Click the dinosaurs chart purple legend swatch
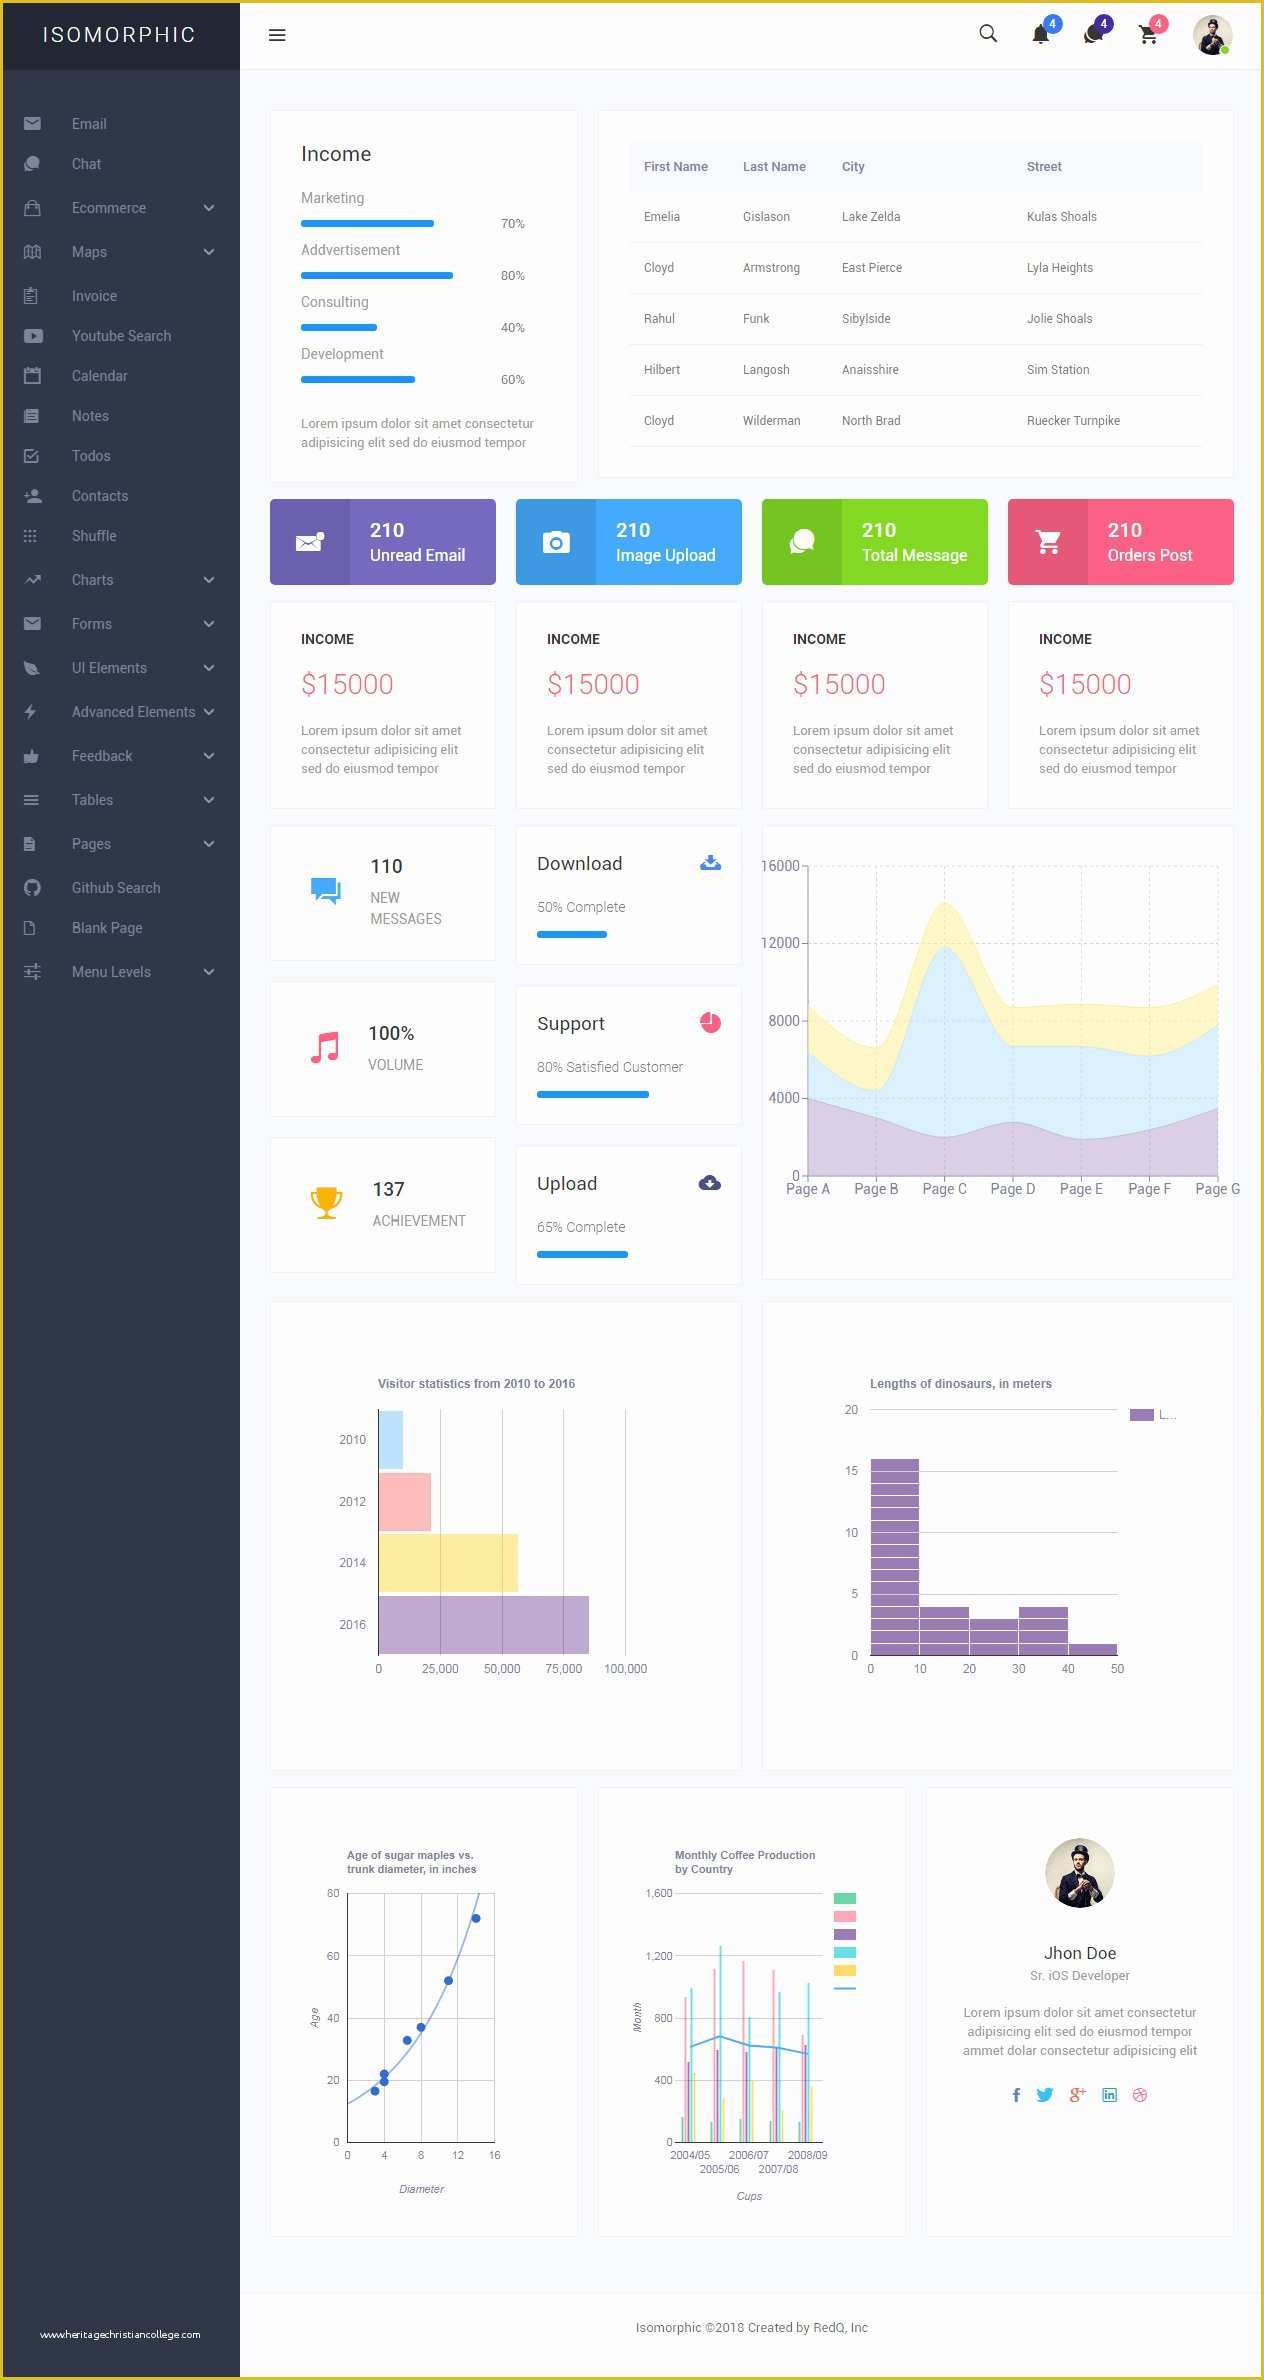 click(1141, 1415)
